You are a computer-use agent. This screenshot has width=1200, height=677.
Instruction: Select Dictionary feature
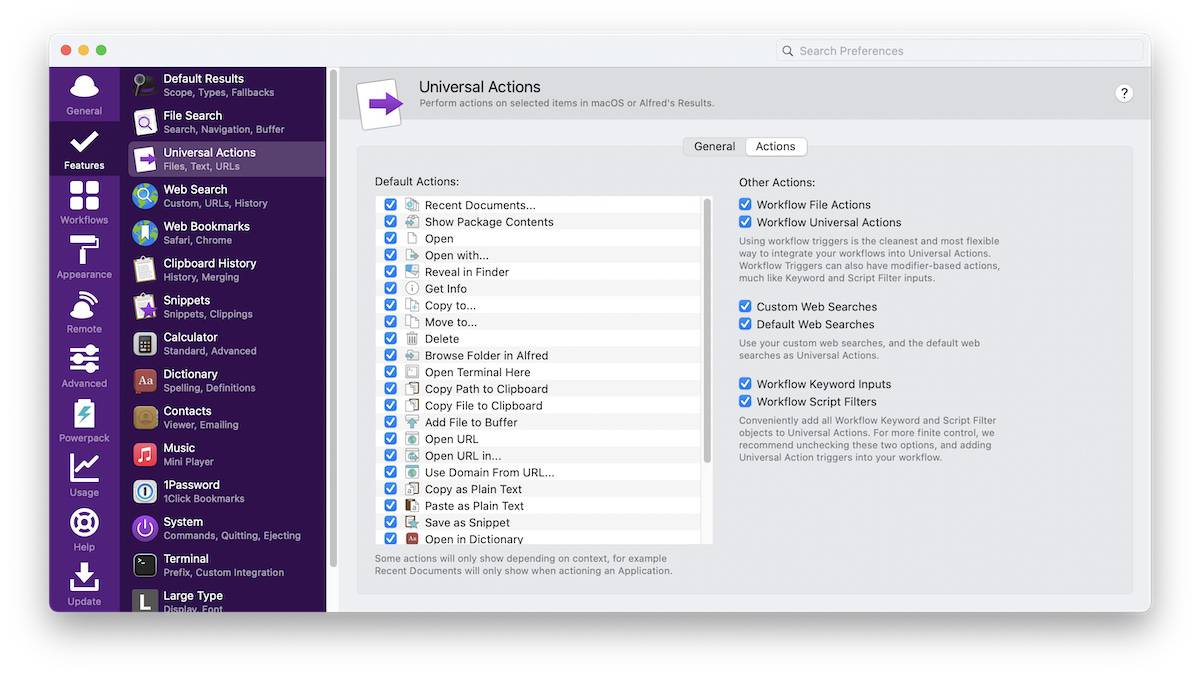click(226, 381)
